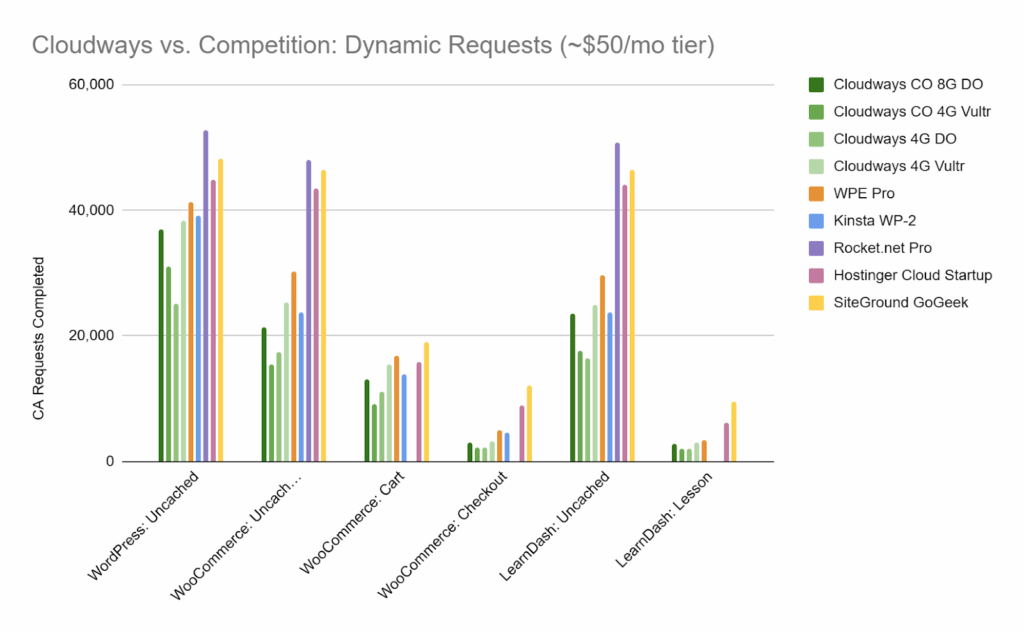Select the blue Kinsta WP-2 legend swatch
Viewport: 1024px width, 631px height.
pyautogui.click(x=815, y=220)
